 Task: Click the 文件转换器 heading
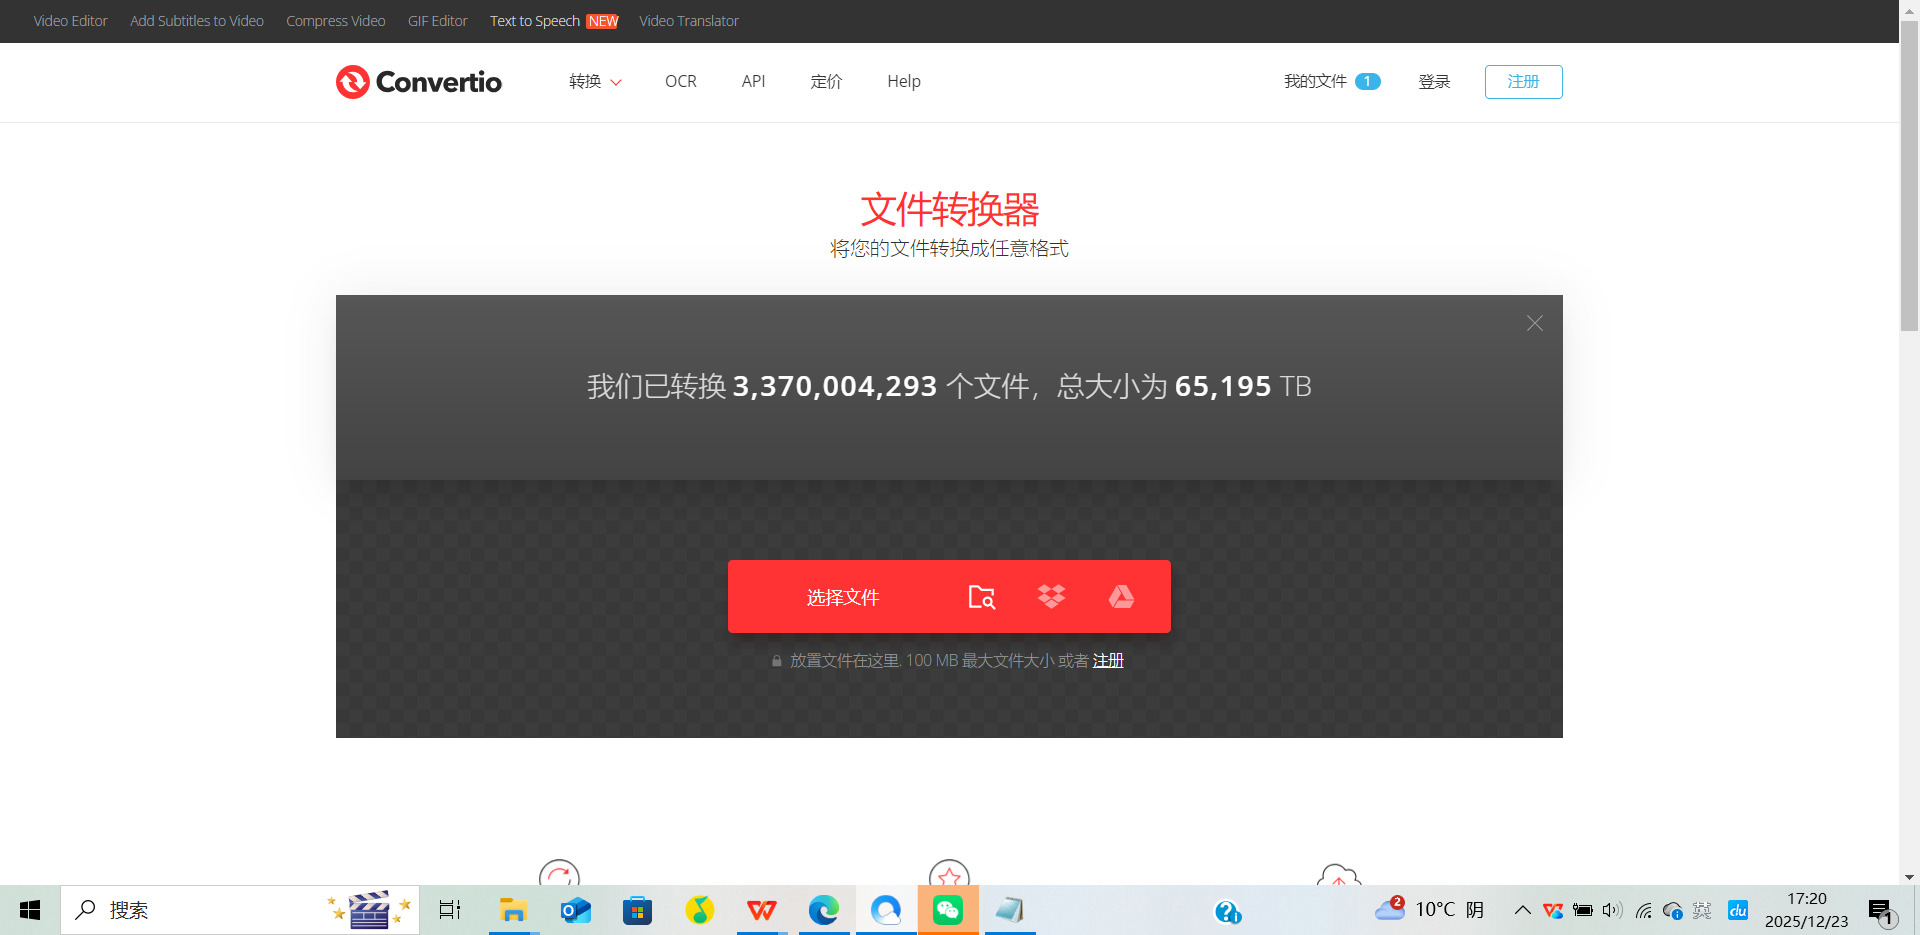pos(950,210)
